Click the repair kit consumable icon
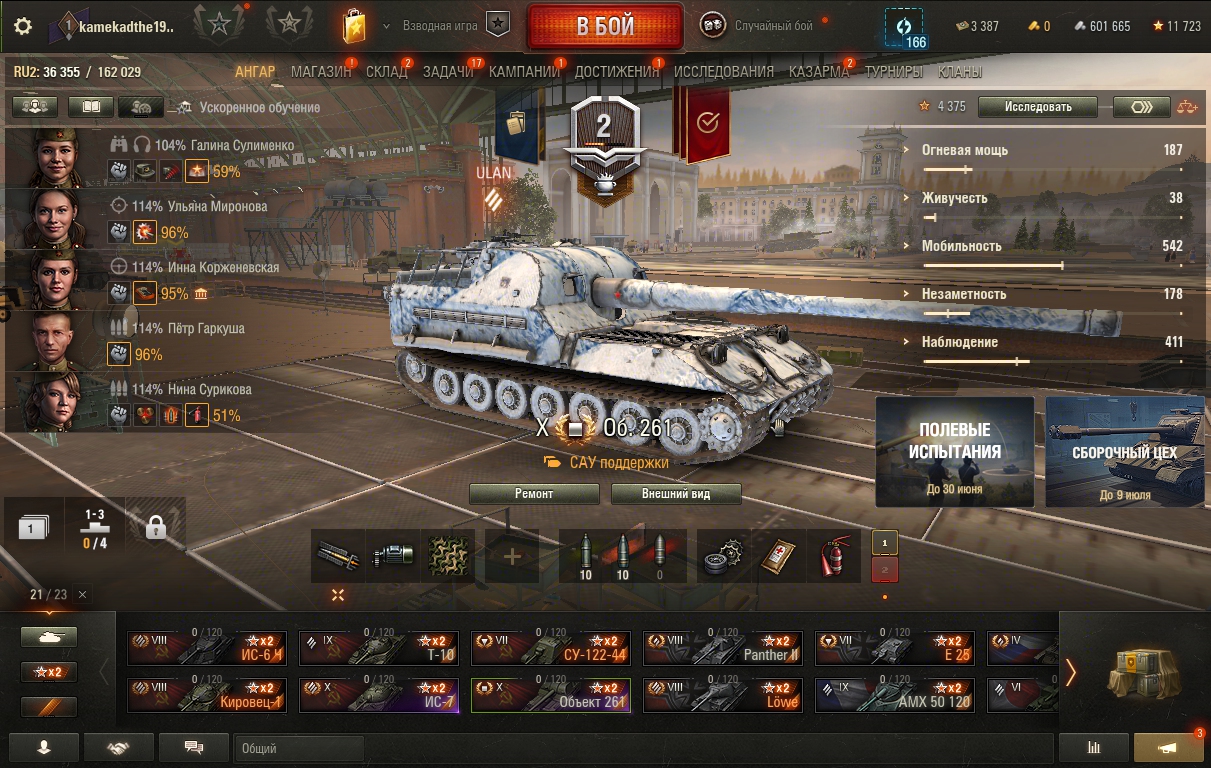The image size is (1211, 768). [722, 557]
